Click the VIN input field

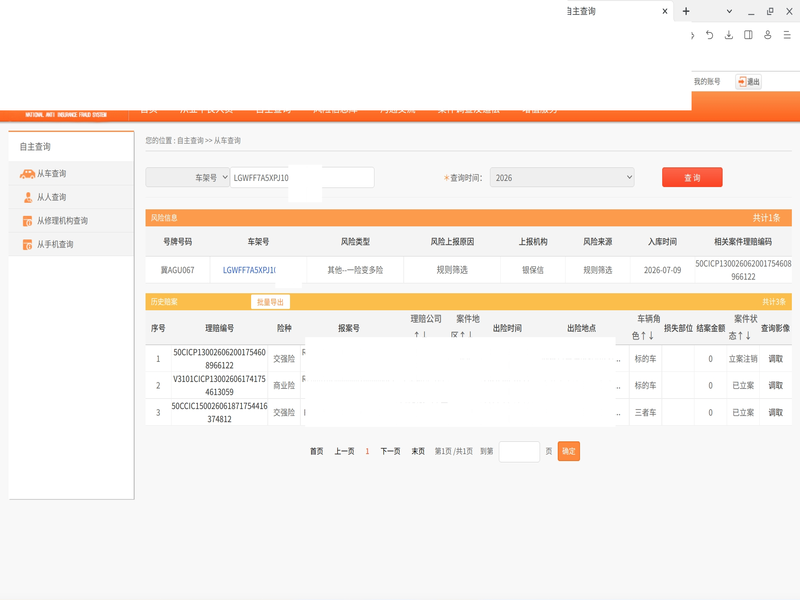[302, 178]
